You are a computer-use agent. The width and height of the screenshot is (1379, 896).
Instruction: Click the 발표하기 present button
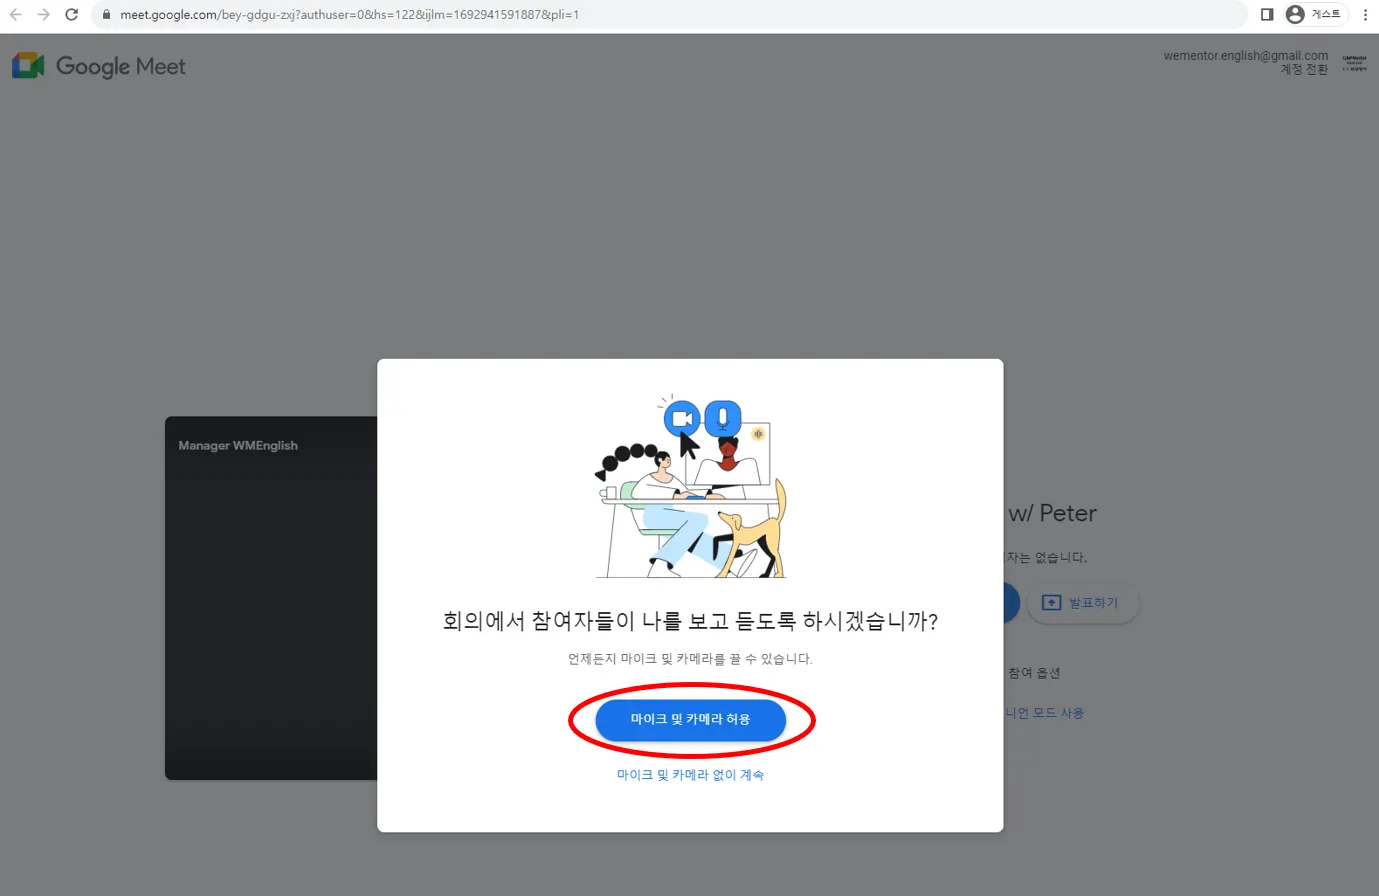(1082, 603)
